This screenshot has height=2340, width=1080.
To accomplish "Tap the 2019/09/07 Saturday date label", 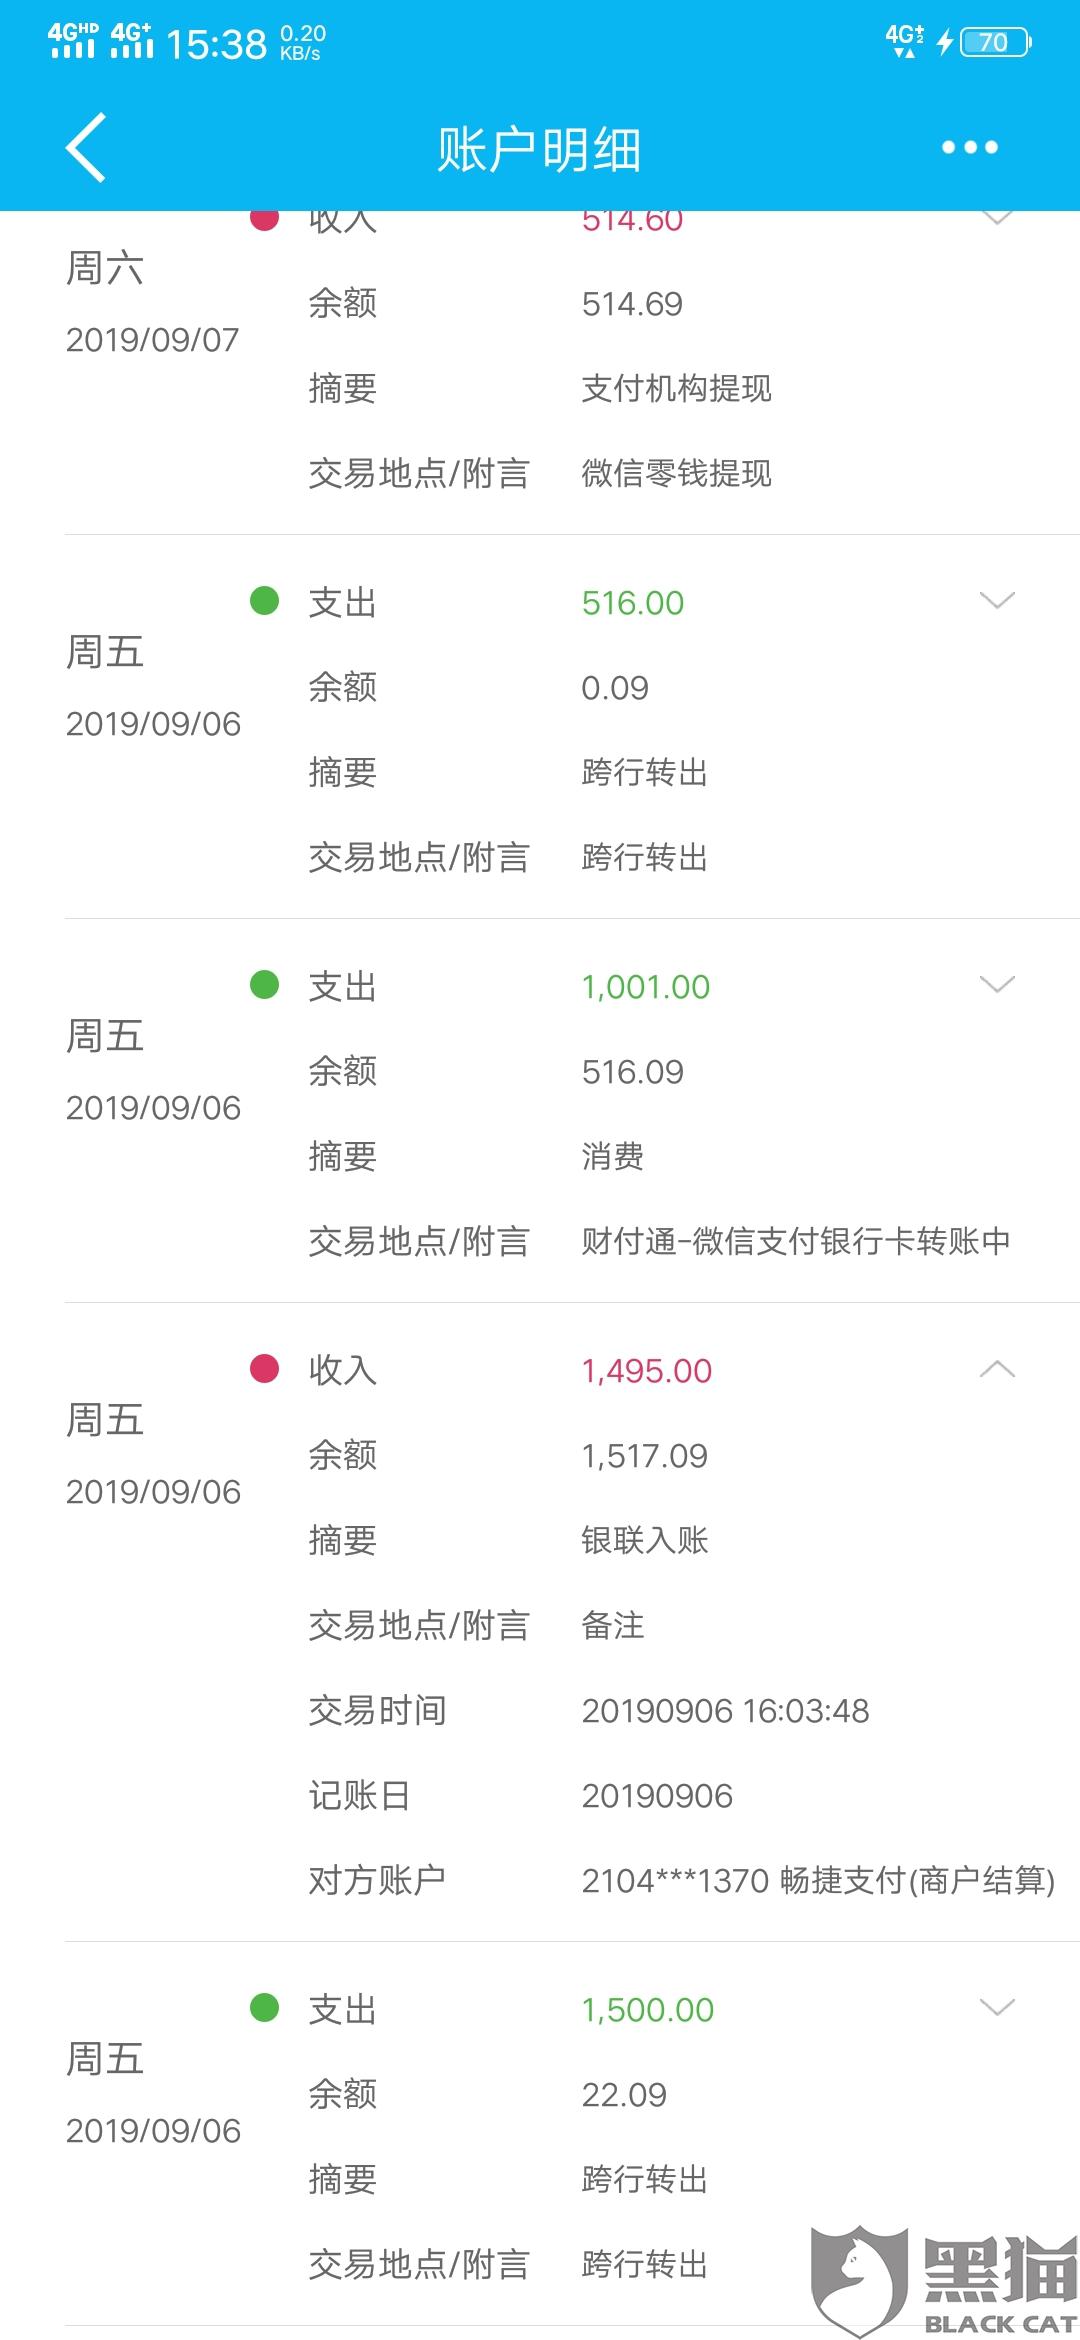I will [x=152, y=340].
